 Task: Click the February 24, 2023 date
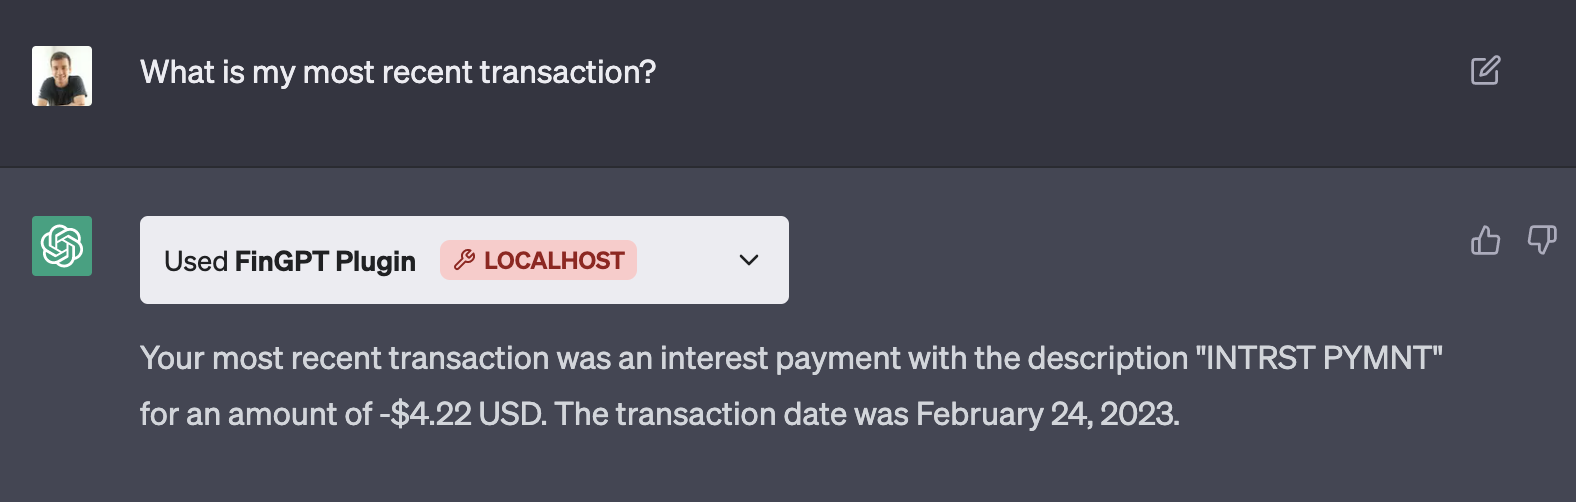(x=1047, y=414)
